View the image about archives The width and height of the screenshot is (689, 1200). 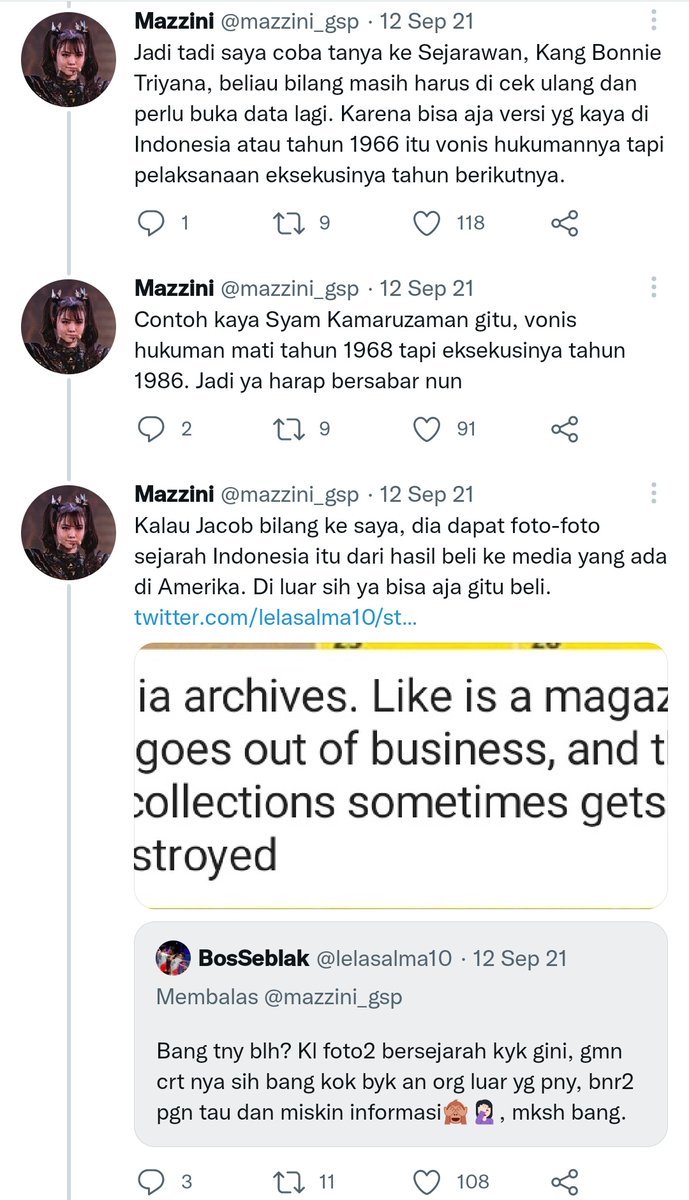click(400, 775)
